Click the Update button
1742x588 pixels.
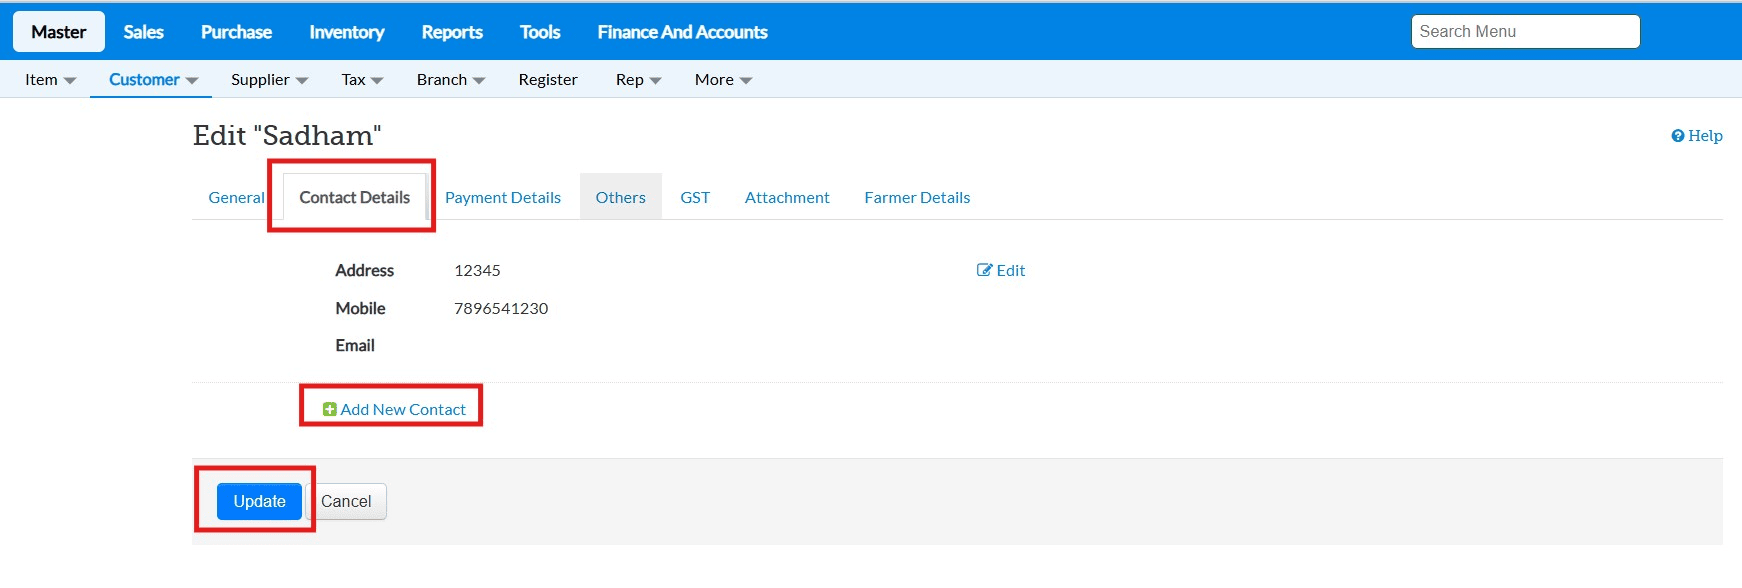click(259, 501)
